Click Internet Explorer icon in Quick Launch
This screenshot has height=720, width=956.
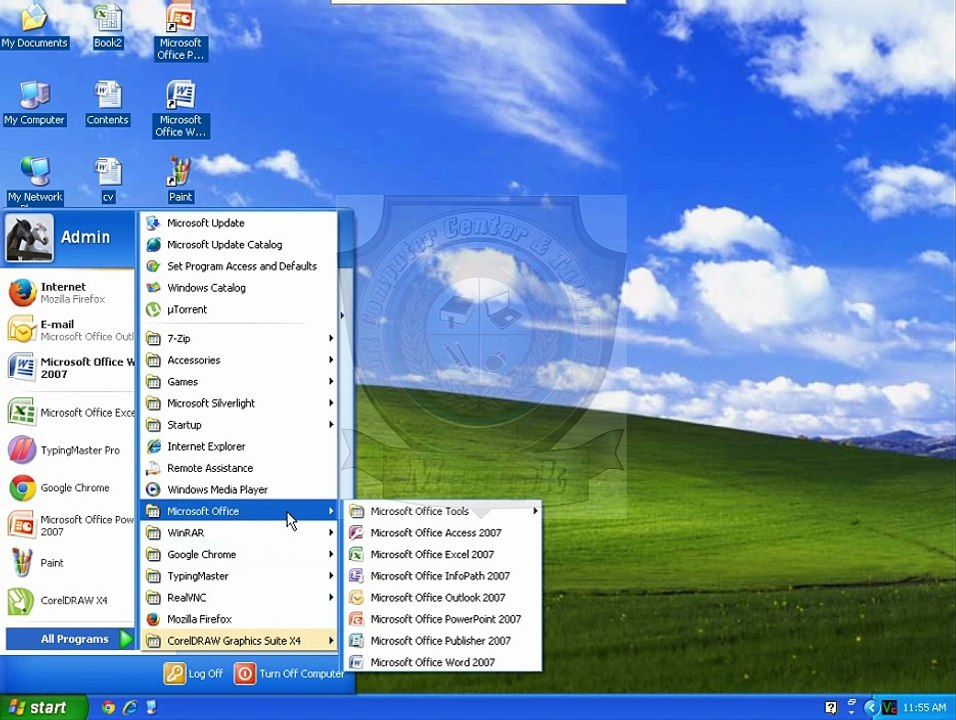pos(130,707)
